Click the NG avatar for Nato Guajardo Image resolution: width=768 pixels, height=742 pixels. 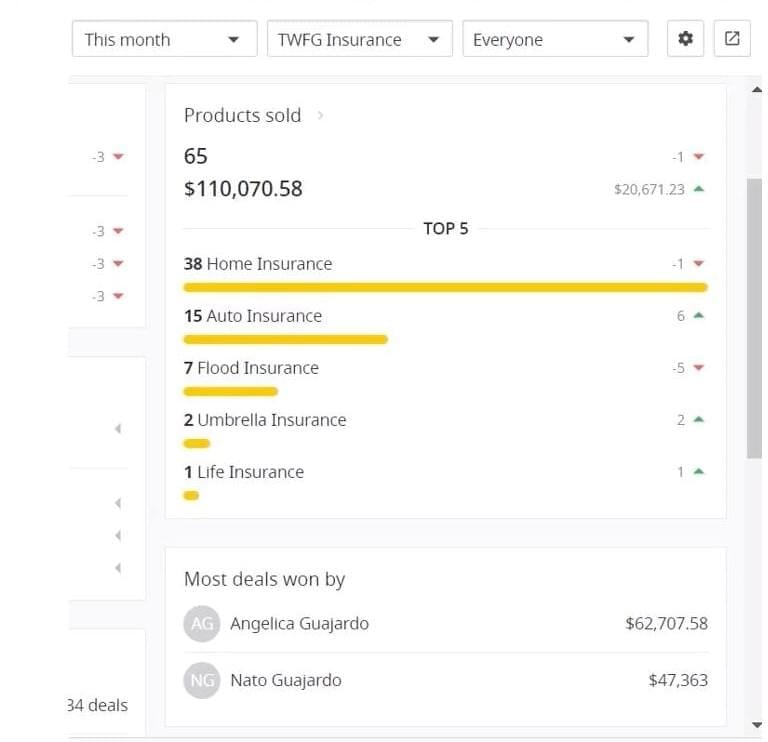coord(201,680)
